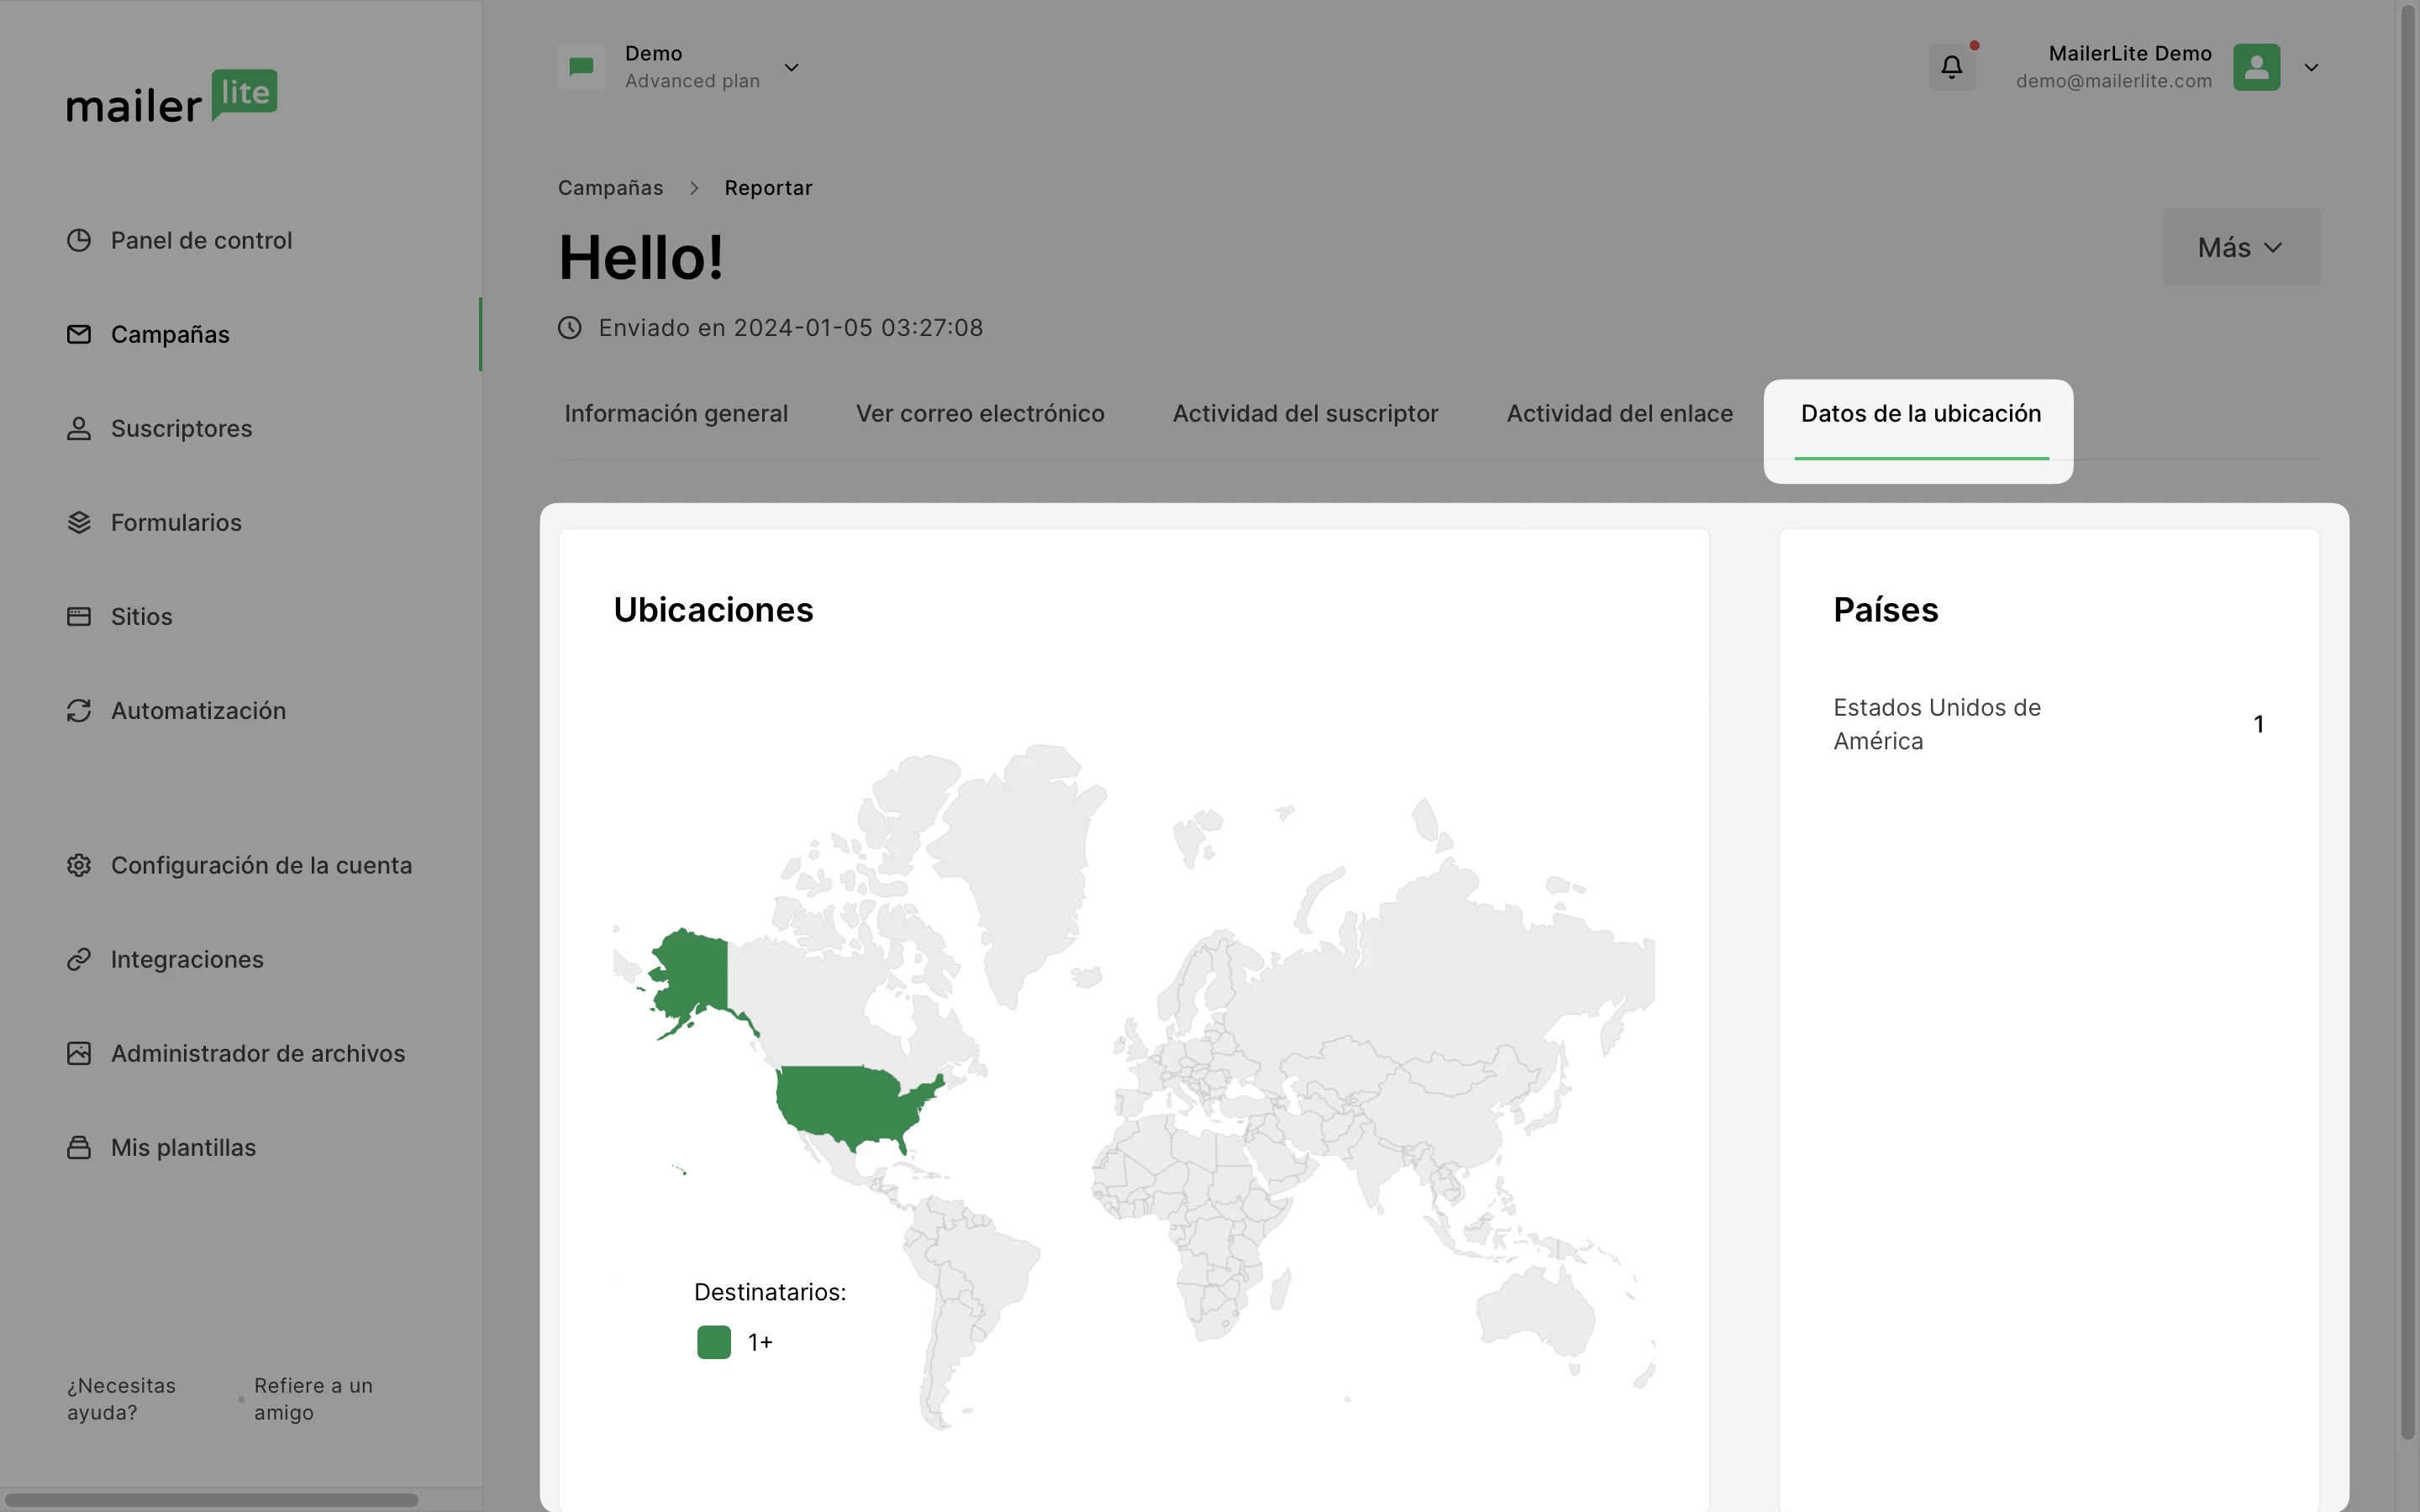Click the Integraciones link icon
Viewport: 2420px width, 1512px height.
coord(79,959)
